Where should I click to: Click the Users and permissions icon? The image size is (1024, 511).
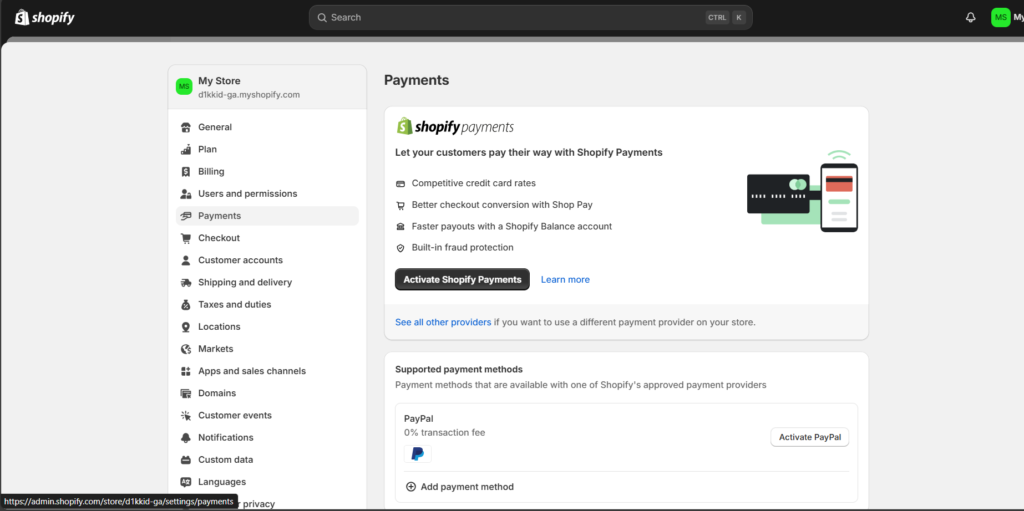185,194
